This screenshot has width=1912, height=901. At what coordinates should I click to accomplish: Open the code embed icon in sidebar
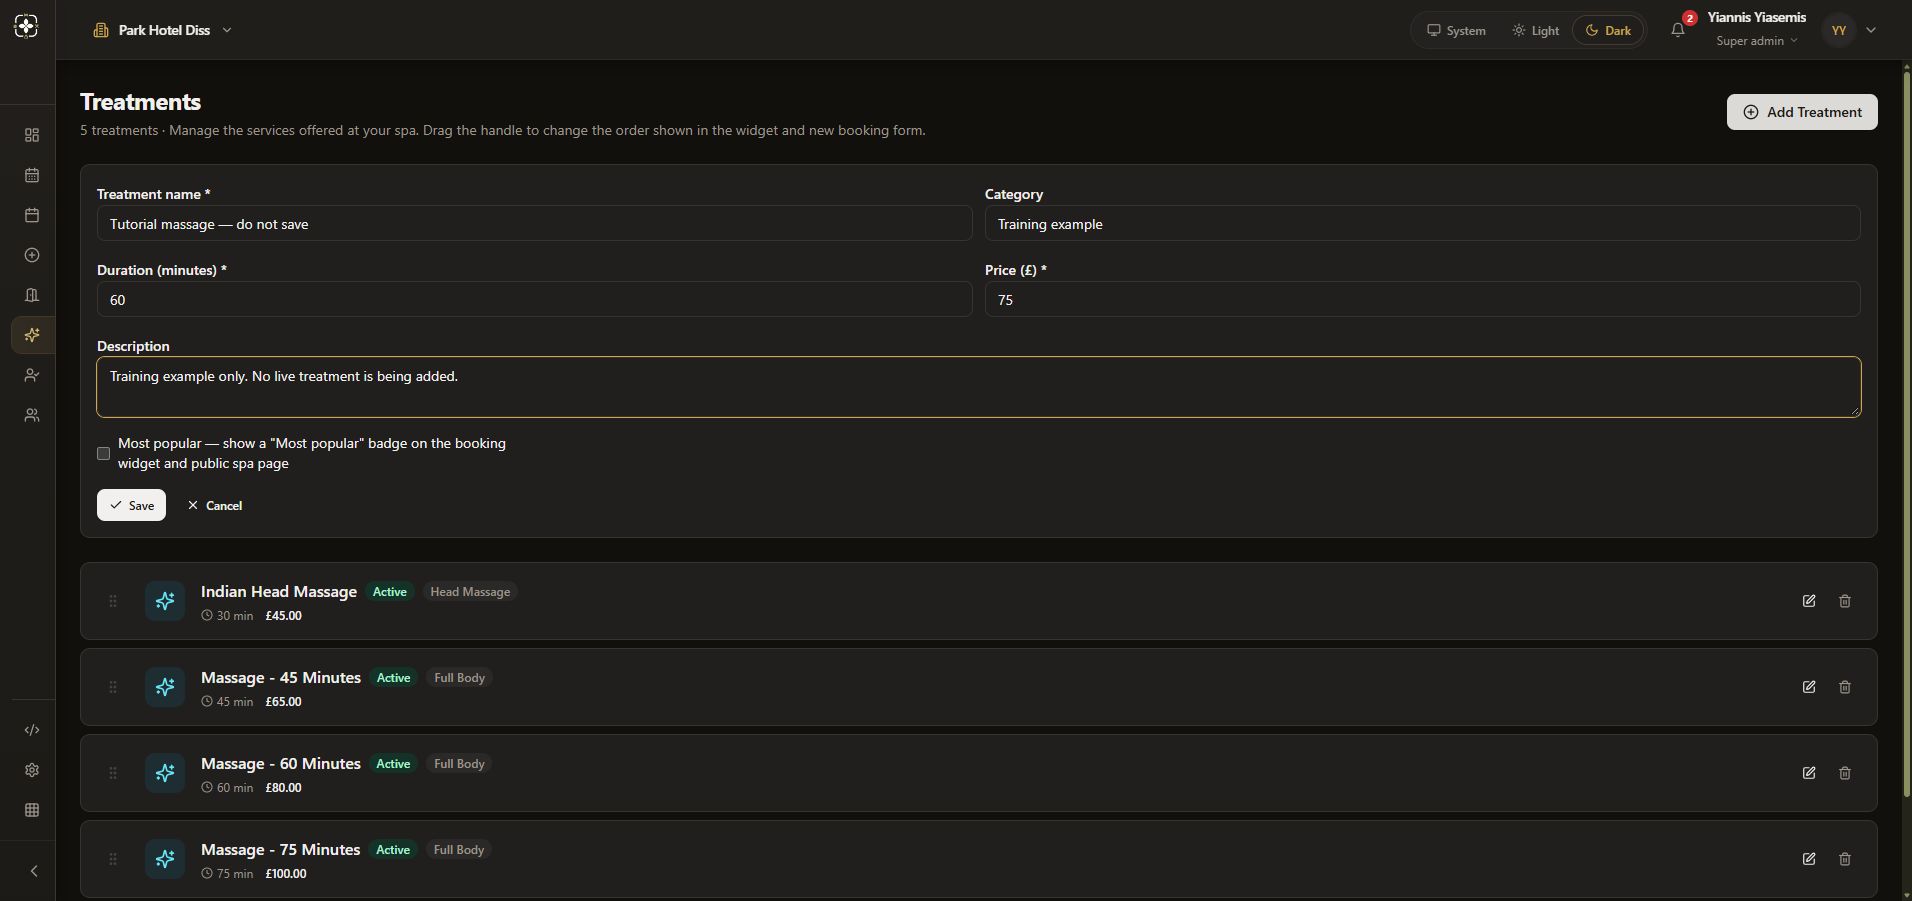point(32,730)
